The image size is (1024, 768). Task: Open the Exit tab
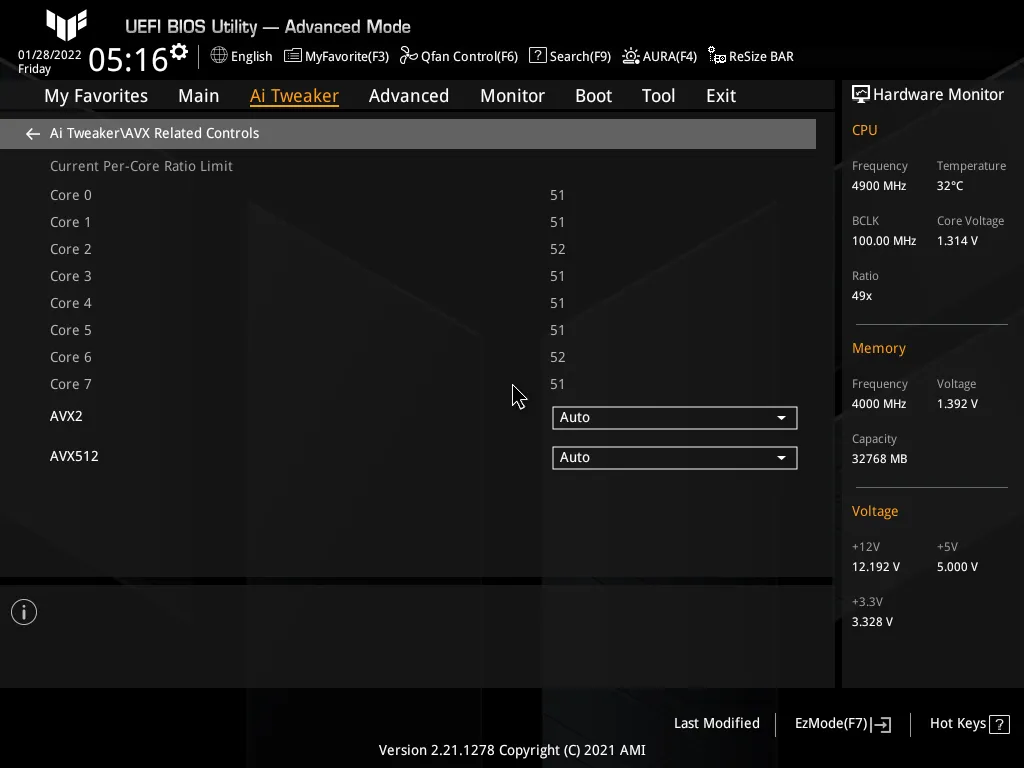click(x=721, y=96)
